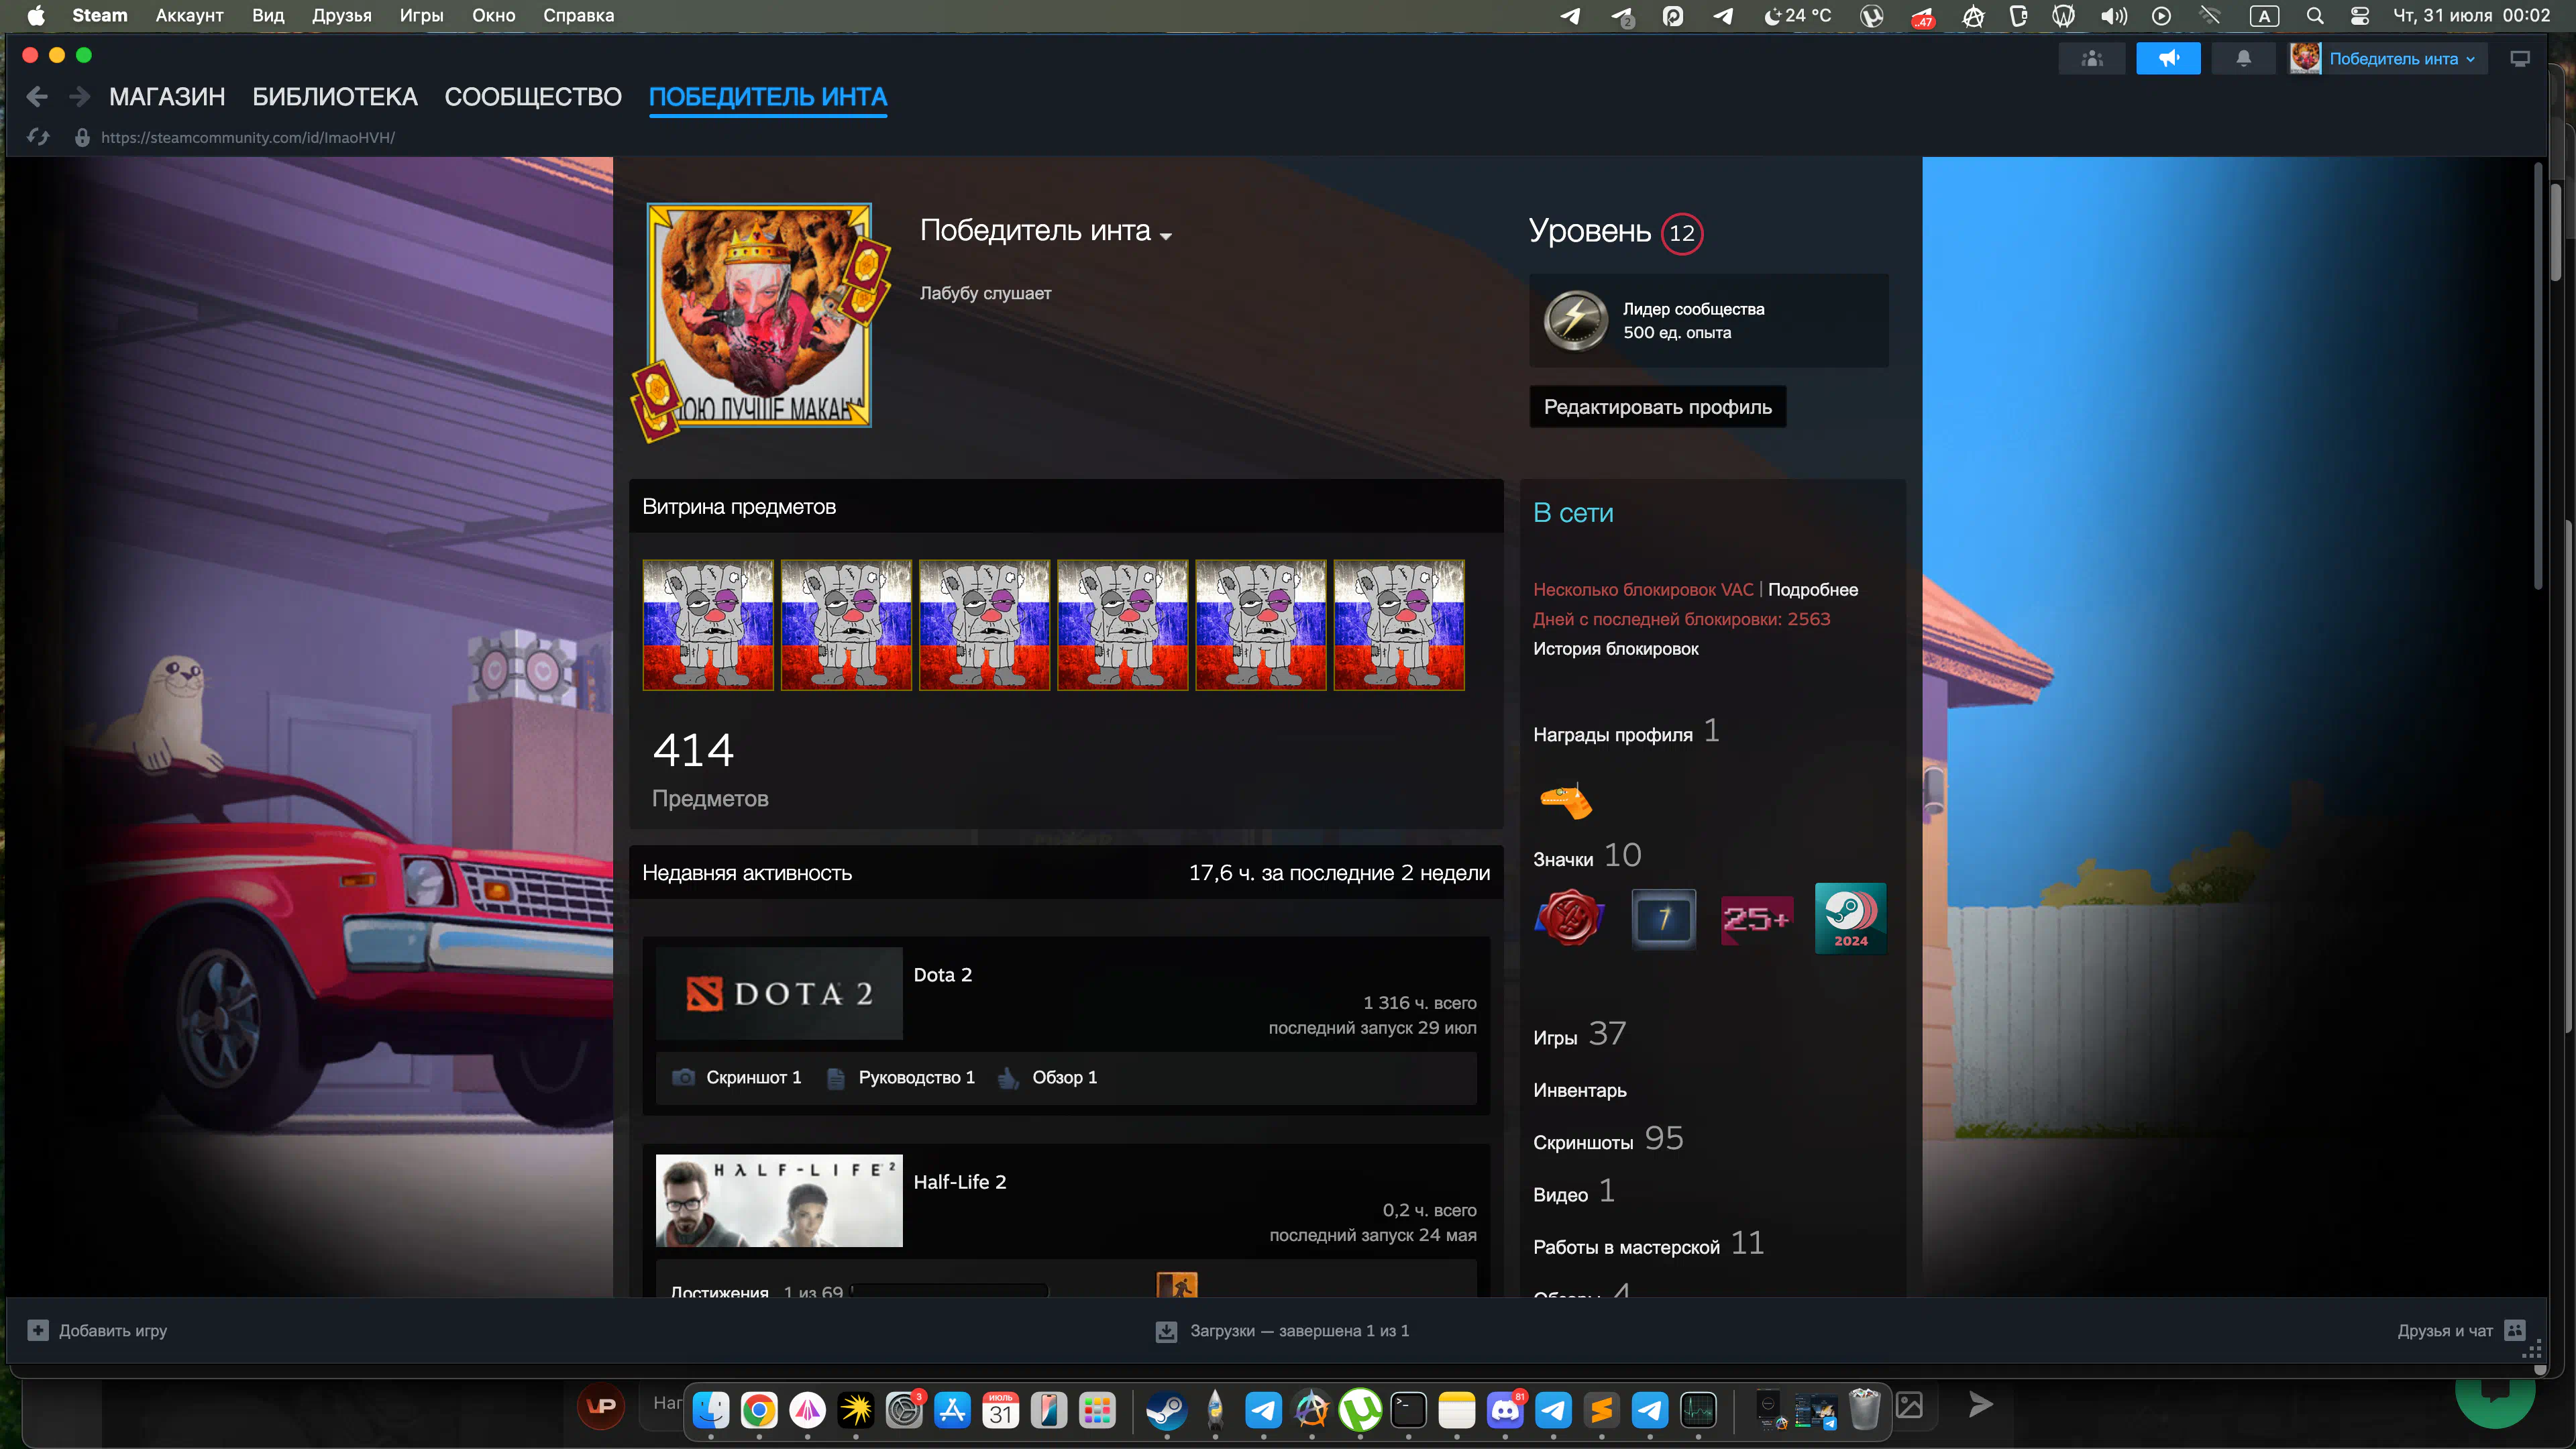Open the red wax seal badge
The image size is (2576, 1449).
(1569, 917)
